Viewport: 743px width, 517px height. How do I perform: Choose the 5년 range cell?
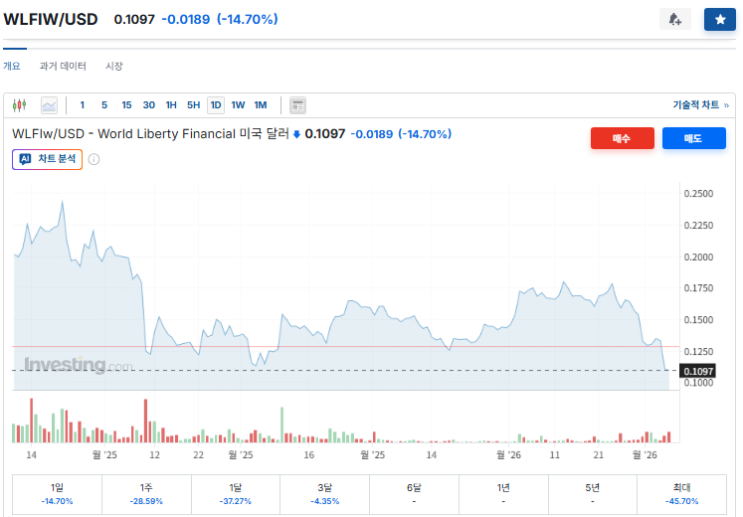(593, 494)
